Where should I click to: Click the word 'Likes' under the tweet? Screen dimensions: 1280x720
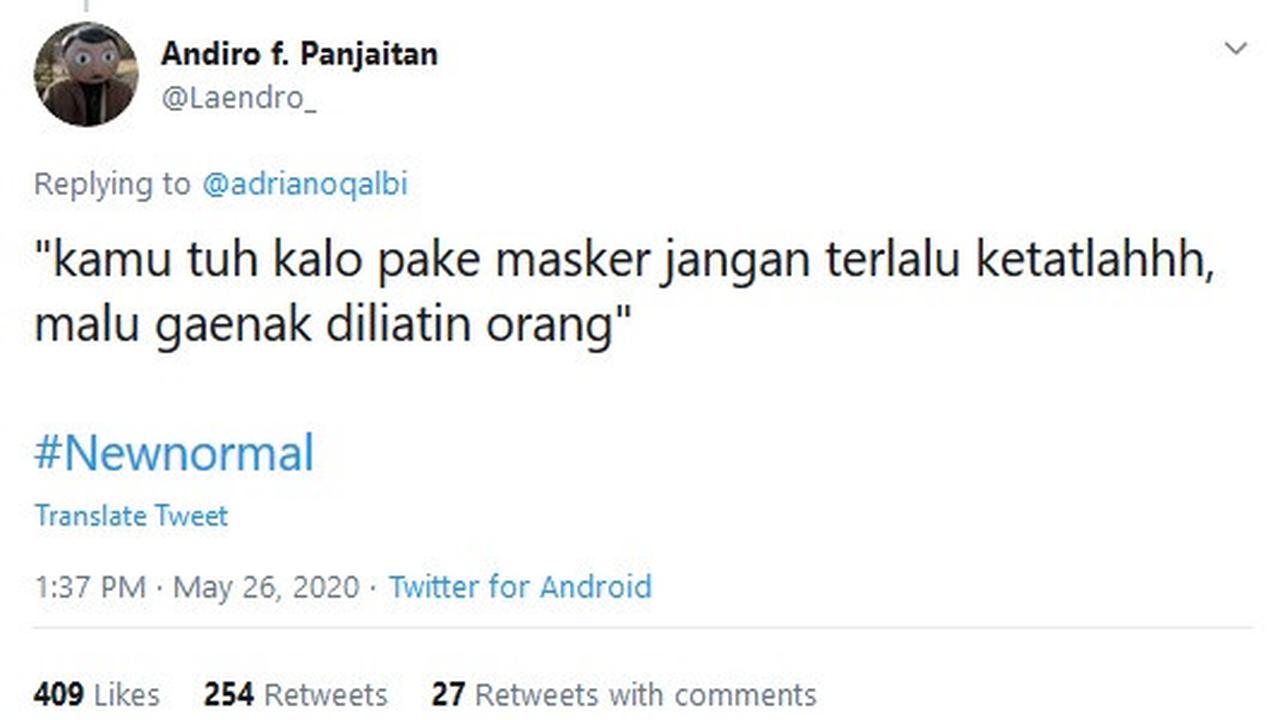point(126,694)
